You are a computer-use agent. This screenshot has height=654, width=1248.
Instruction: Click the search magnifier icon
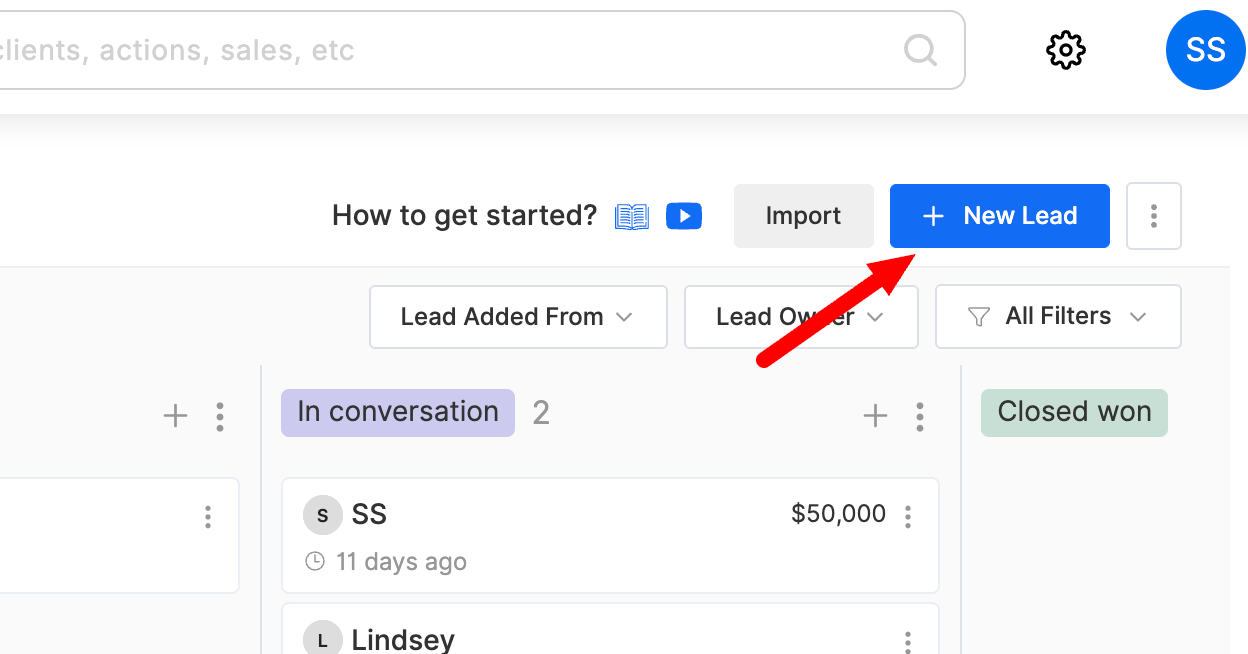[x=920, y=49]
